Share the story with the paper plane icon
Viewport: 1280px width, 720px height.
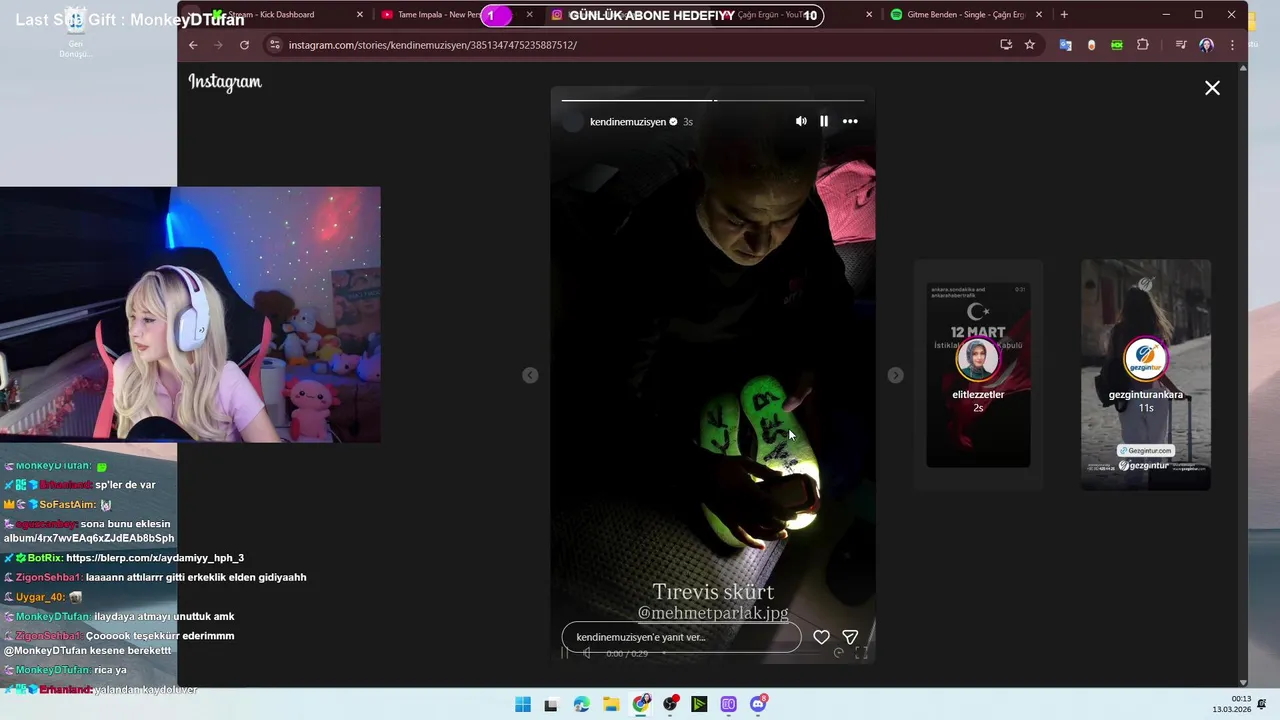pos(850,637)
